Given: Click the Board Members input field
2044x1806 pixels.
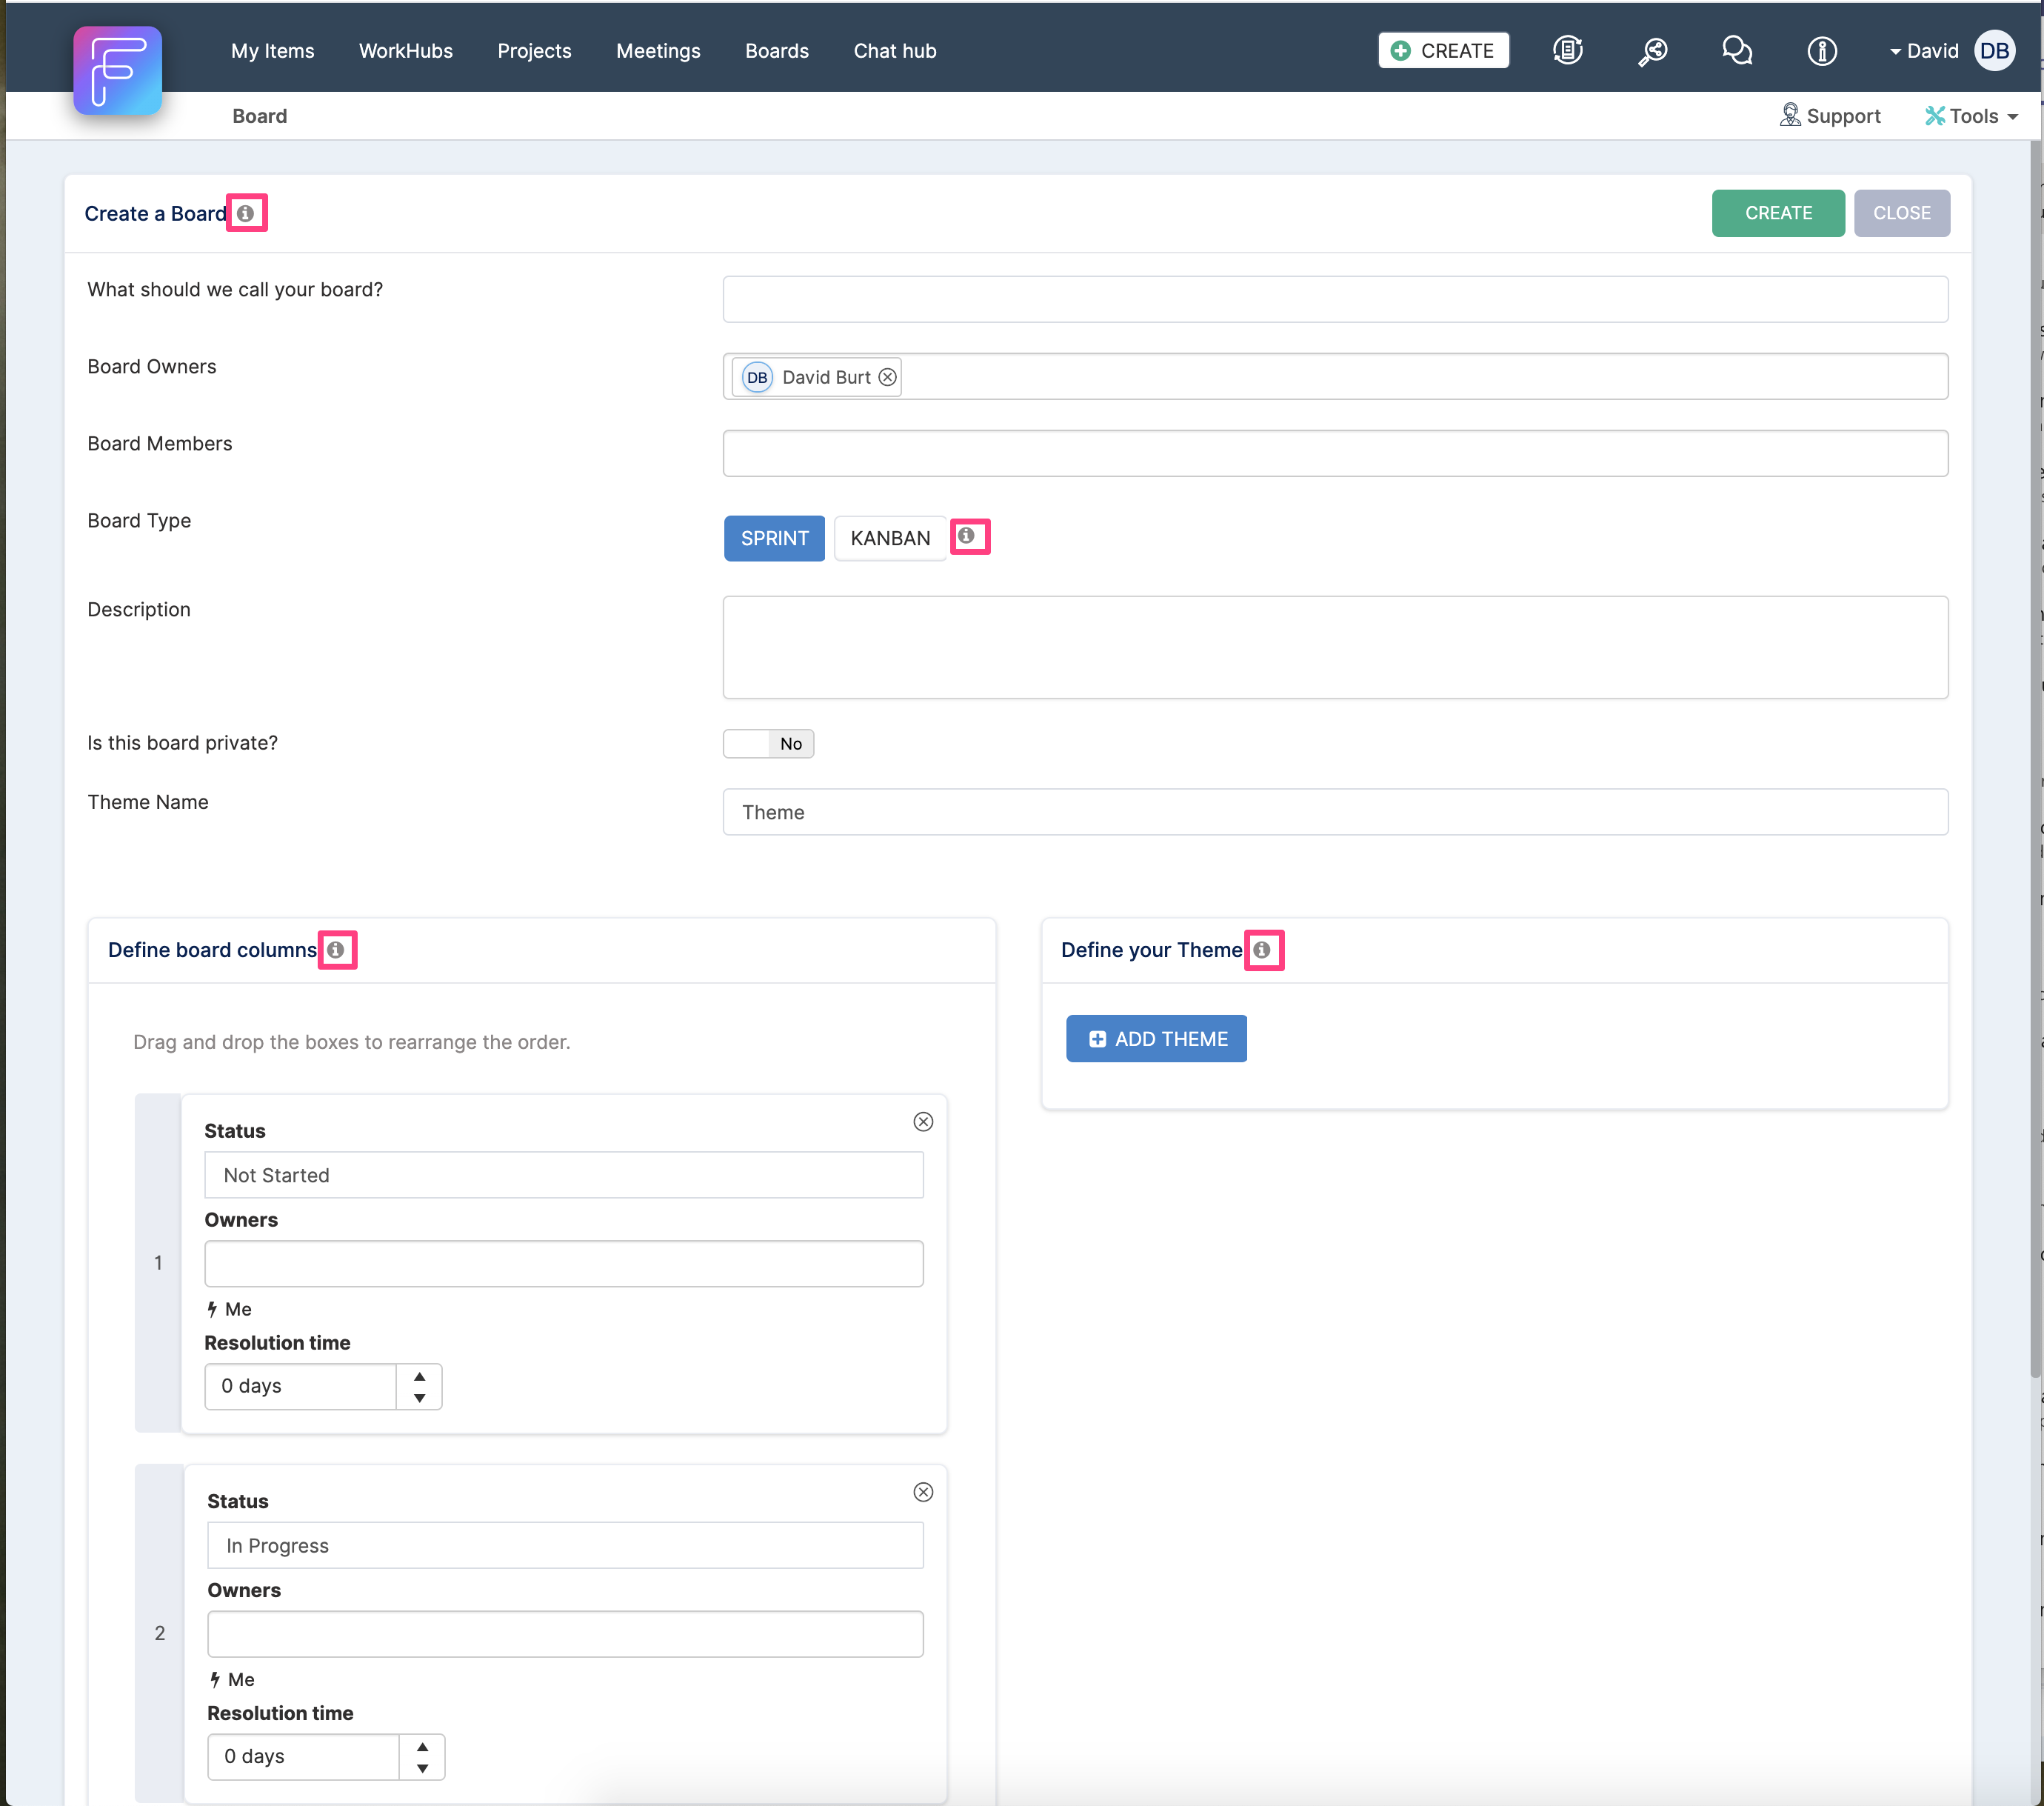Looking at the screenshot, I should pyautogui.click(x=1335, y=453).
